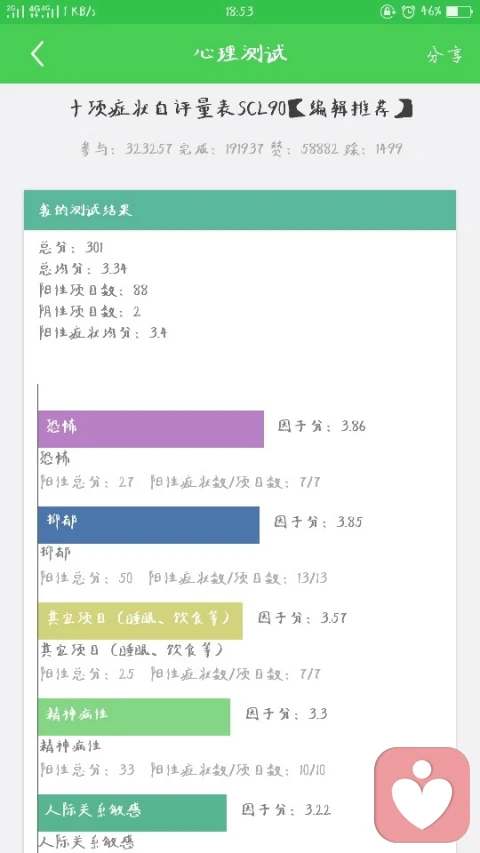This screenshot has height=853, width=480.
Task: Open the 我的测试结果 section header
Action: point(240,210)
